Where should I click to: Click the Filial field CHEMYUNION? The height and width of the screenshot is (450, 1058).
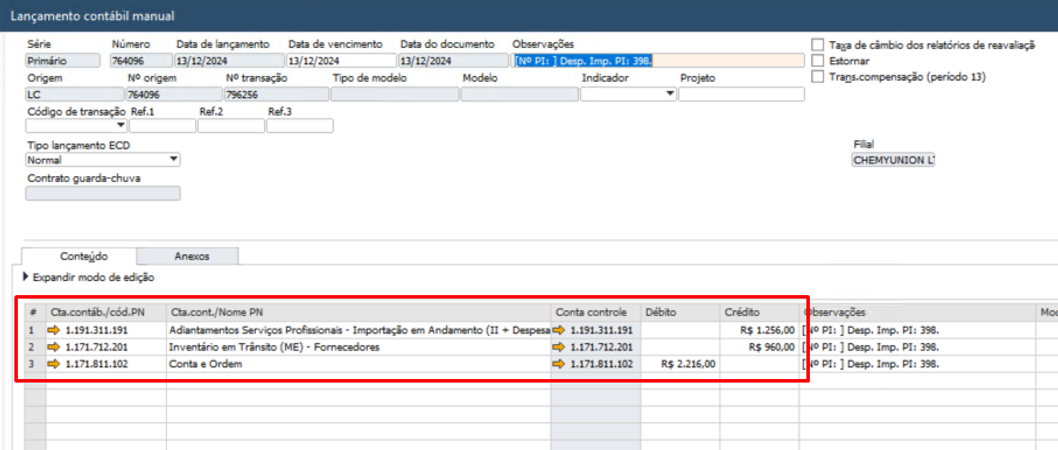point(893,161)
